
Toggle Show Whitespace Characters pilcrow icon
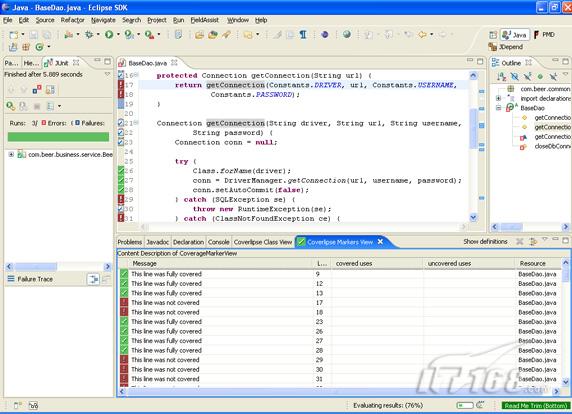tap(303, 35)
